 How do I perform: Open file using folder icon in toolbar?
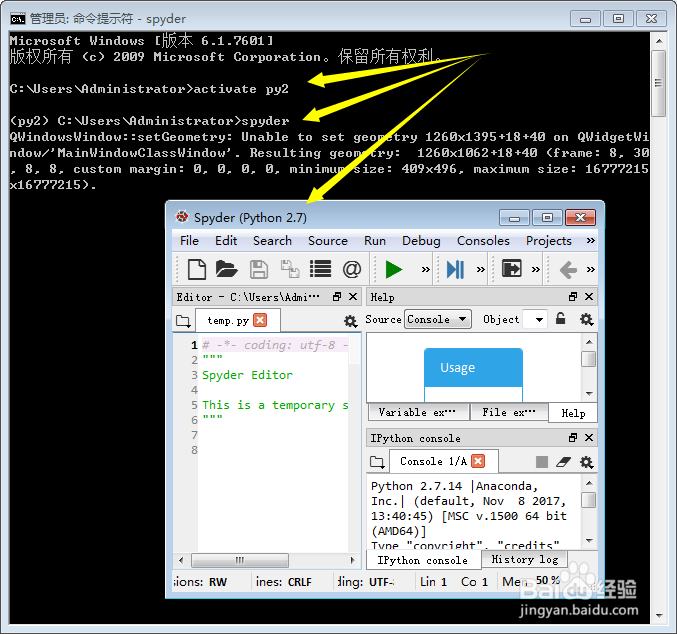226,269
